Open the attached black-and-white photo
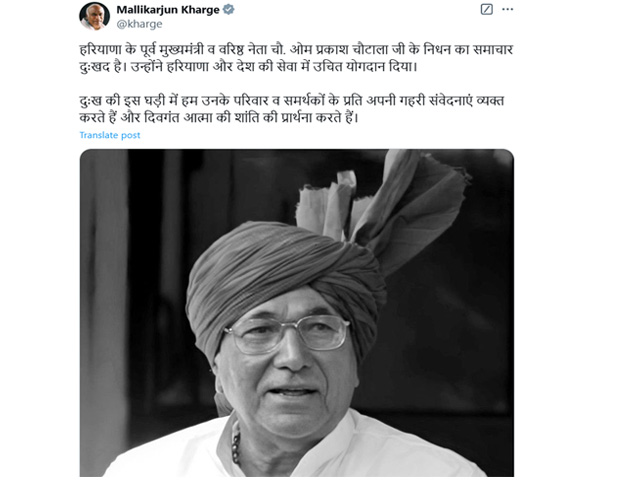Image resolution: width=640 pixels, height=480 pixels. pyautogui.click(x=297, y=313)
